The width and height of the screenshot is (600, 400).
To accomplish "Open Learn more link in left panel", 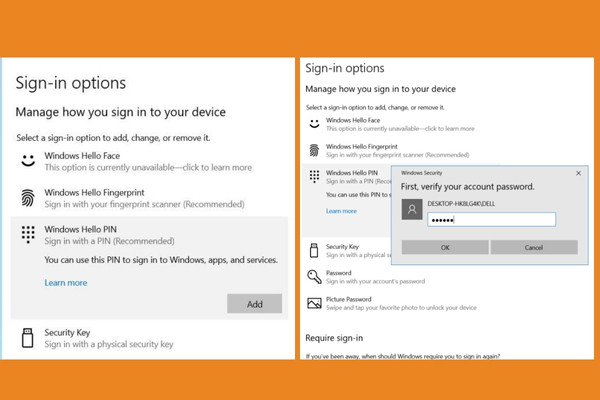I will (x=66, y=283).
